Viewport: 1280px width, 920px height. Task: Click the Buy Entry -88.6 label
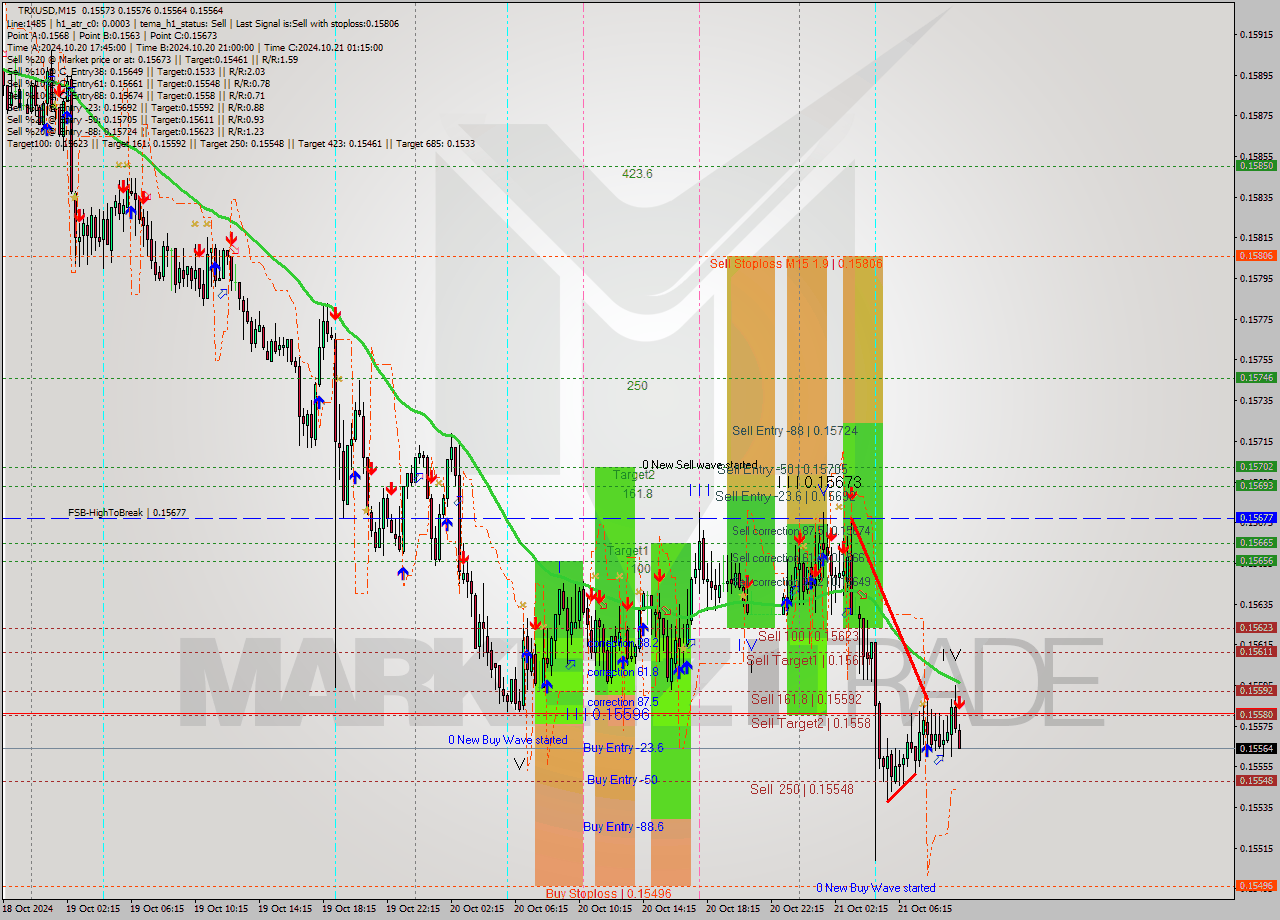click(x=623, y=827)
